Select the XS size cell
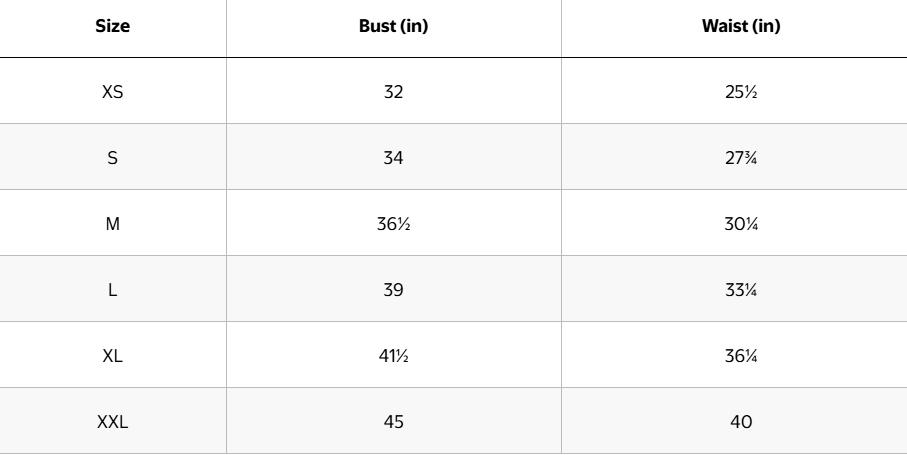 click(x=113, y=91)
